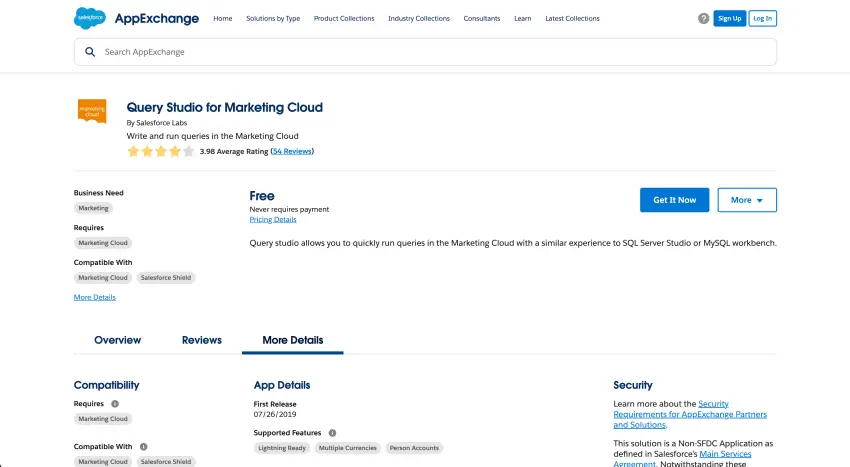This screenshot has height=467, width=850.
Task: Click info icon next to Compatible With
Action: (143, 447)
